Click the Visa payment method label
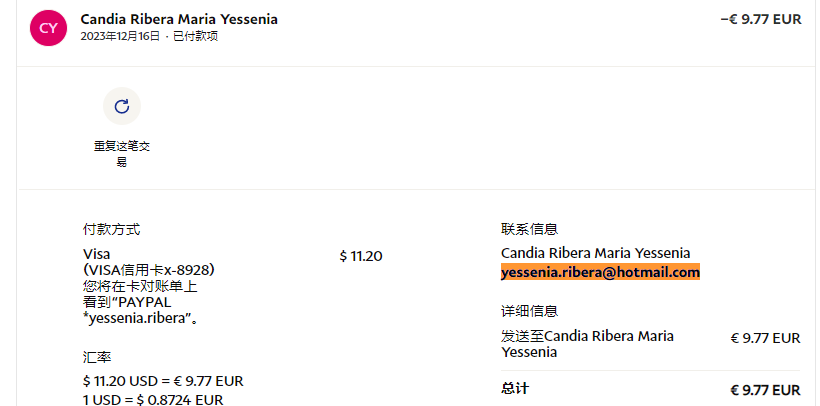 [97, 254]
